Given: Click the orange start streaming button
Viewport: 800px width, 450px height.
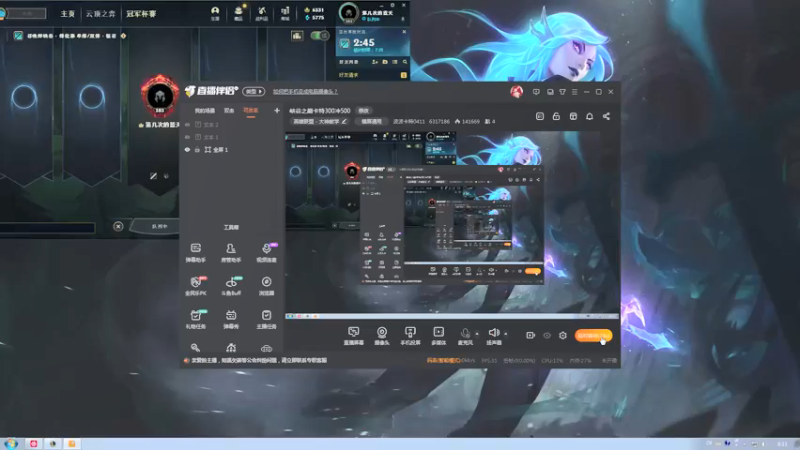Looking at the screenshot, I should [593, 335].
